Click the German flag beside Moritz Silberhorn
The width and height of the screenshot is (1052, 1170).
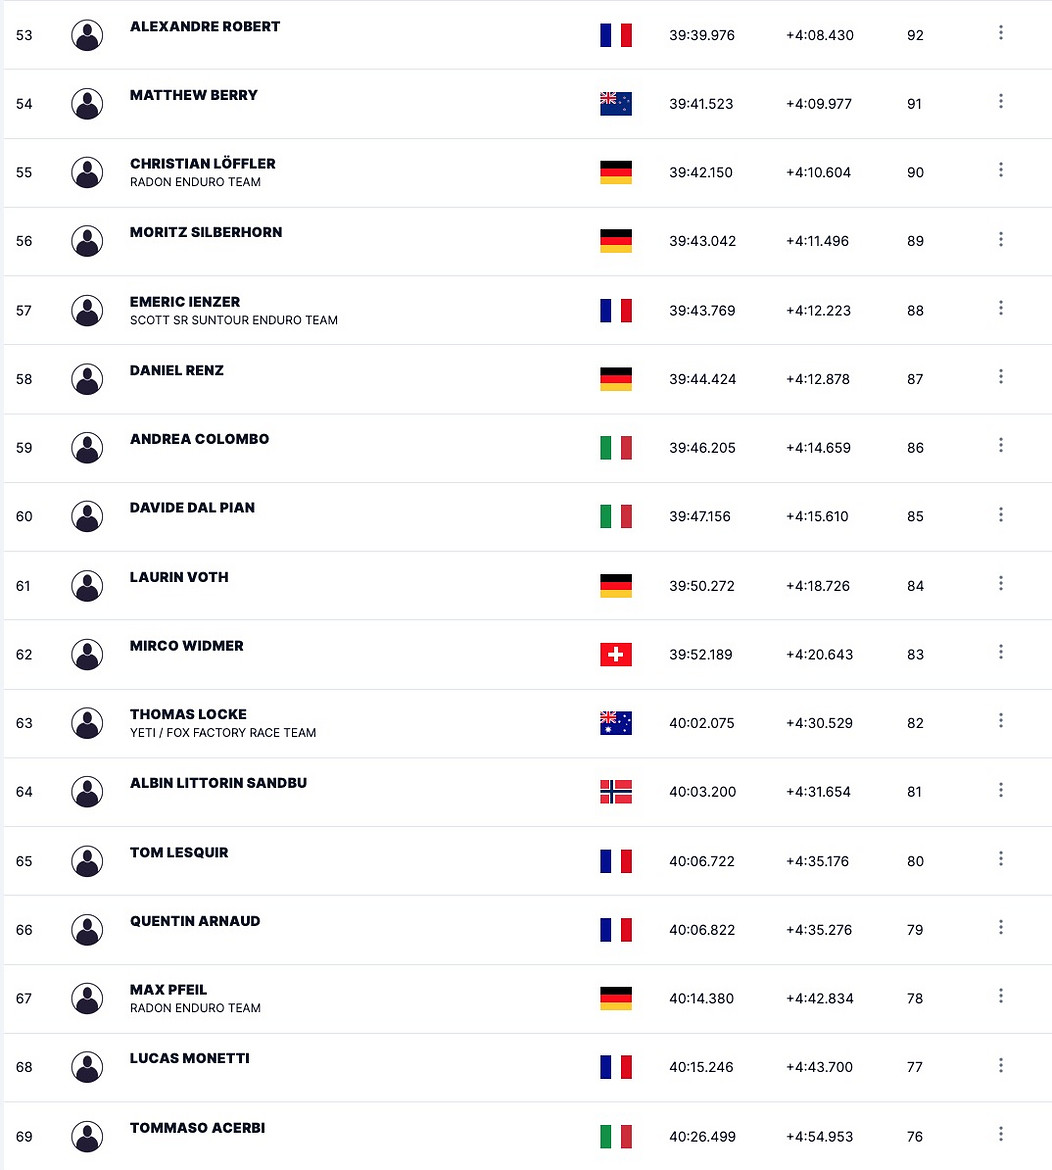tap(616, 241)
